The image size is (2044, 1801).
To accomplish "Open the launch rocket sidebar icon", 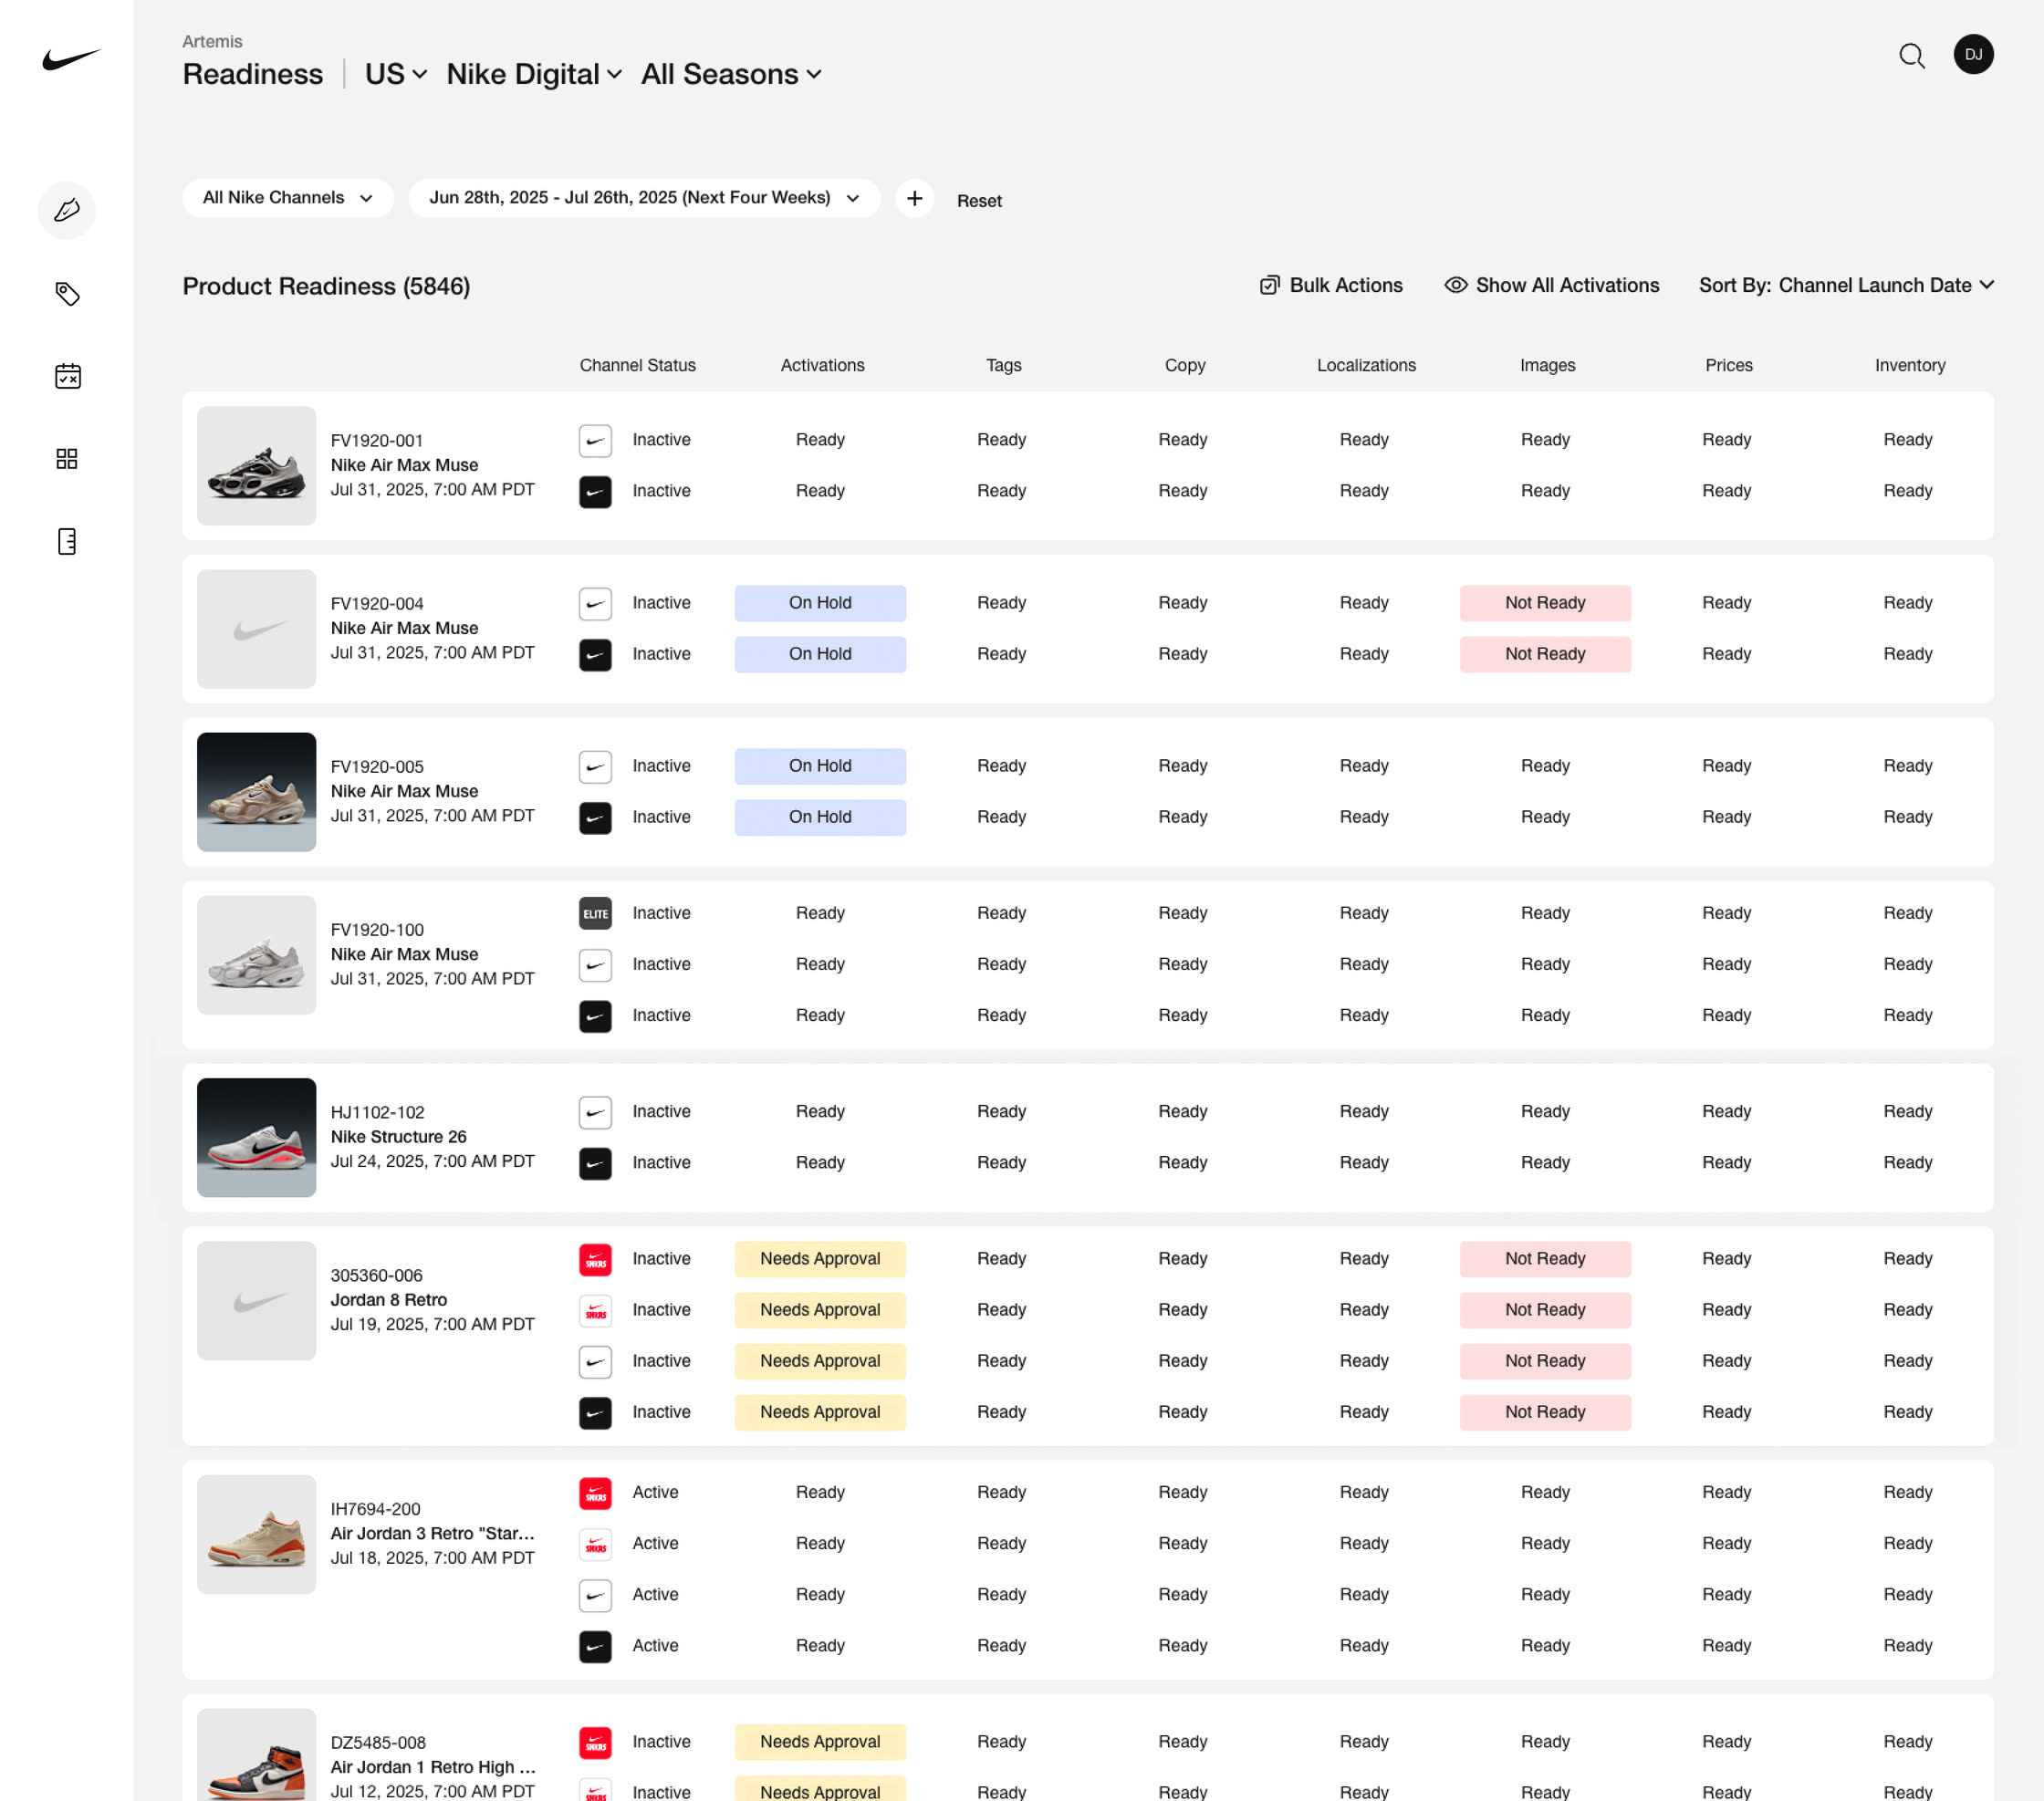I will point(67,210).
